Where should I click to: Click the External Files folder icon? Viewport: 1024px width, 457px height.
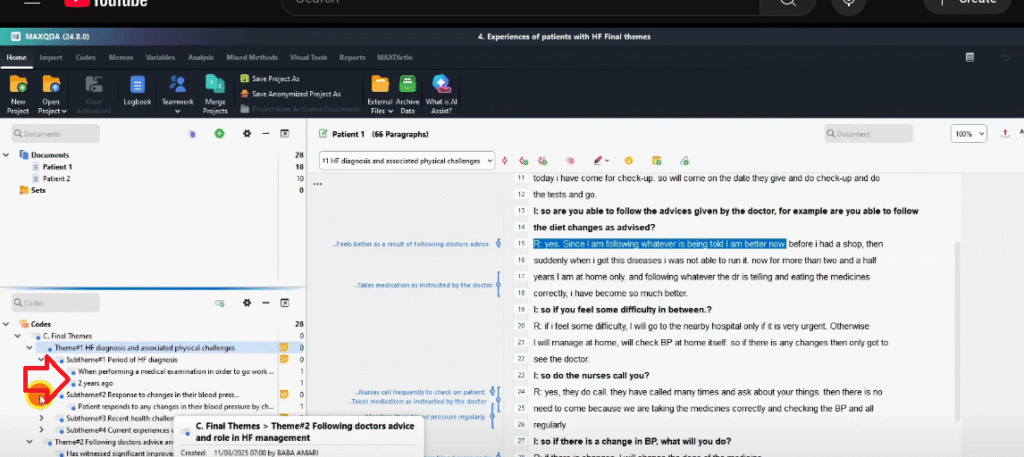pos(380,84)
